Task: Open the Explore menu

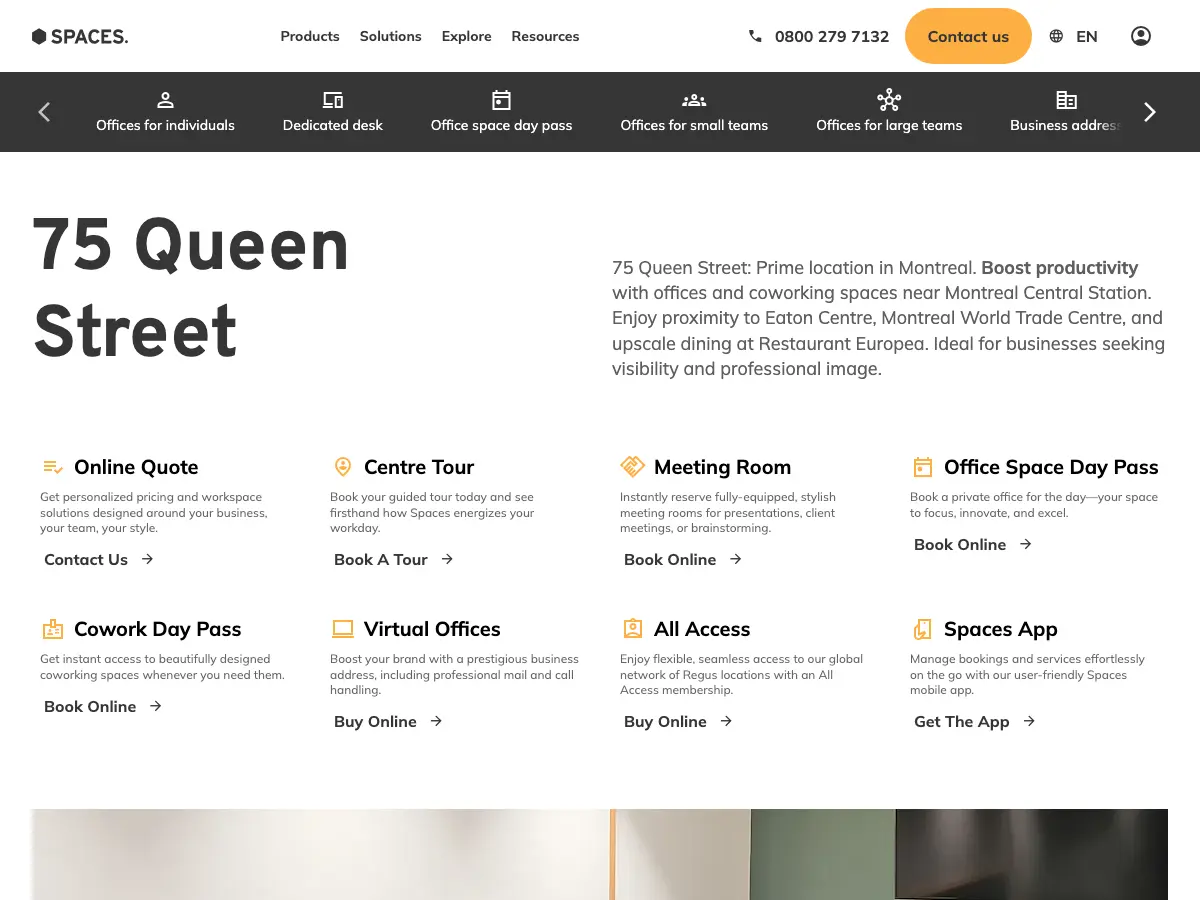Action: 467,36
